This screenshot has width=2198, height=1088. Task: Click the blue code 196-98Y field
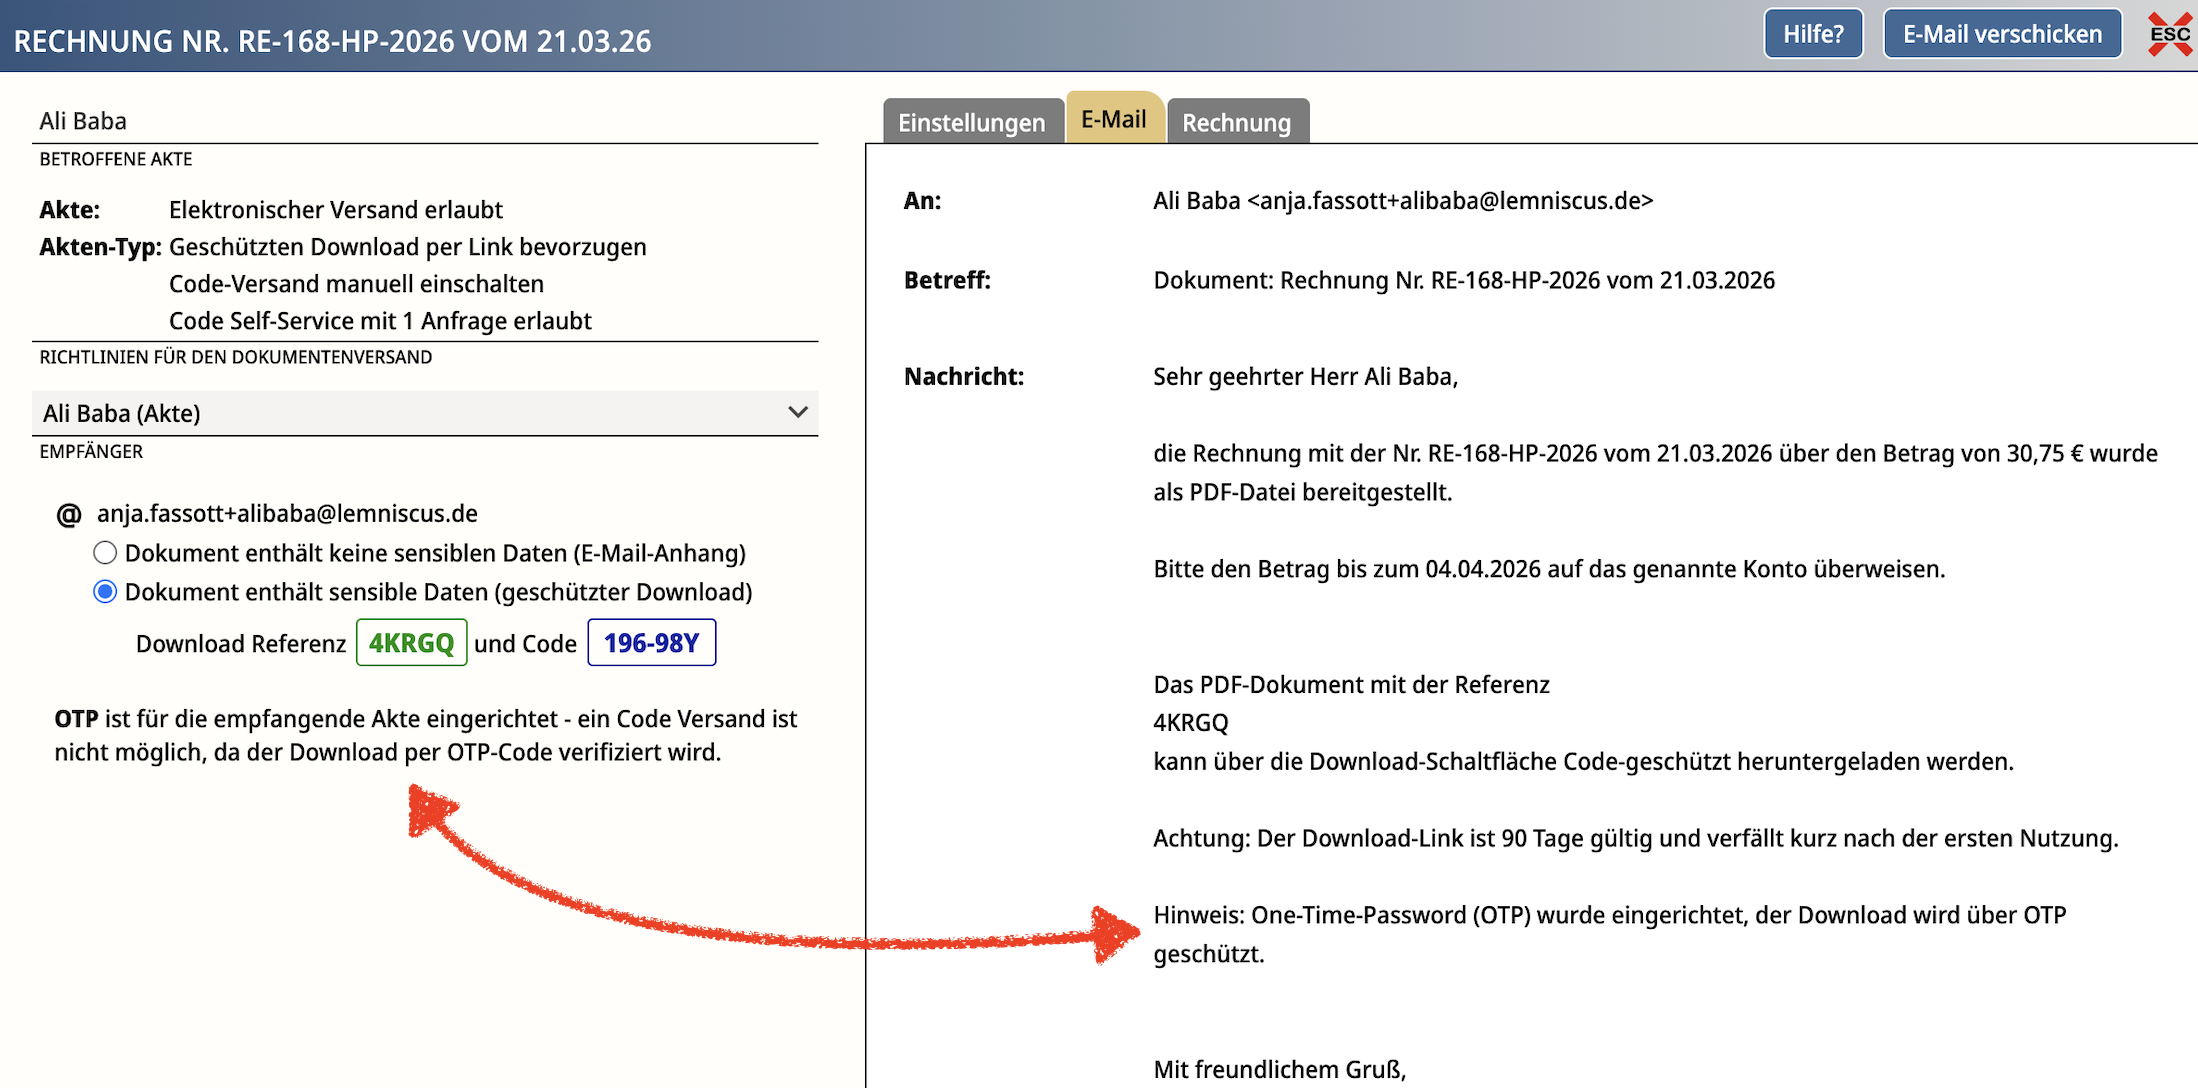(x=651, y=643)
